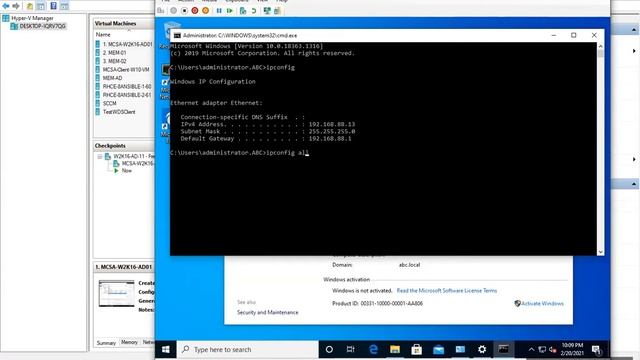Open Windows Start menu in VM taskbar

[x=166, y=349]
